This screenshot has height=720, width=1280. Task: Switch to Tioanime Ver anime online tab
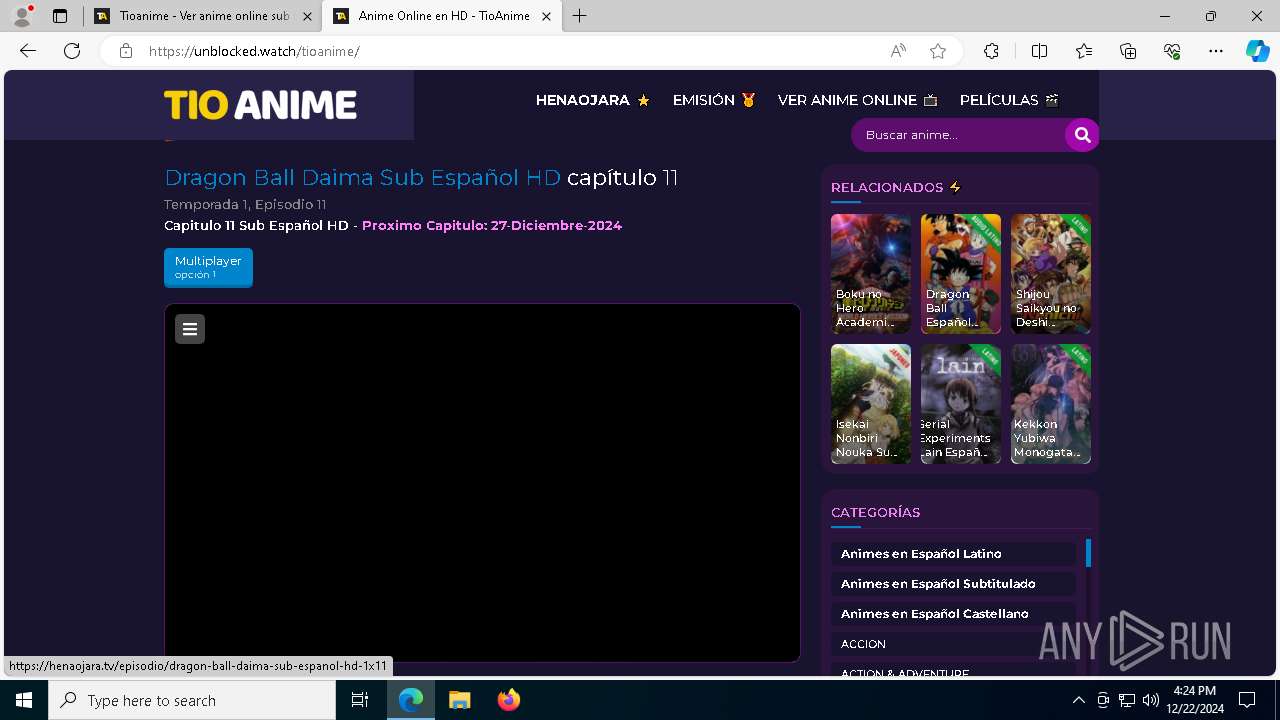point(203,16)
